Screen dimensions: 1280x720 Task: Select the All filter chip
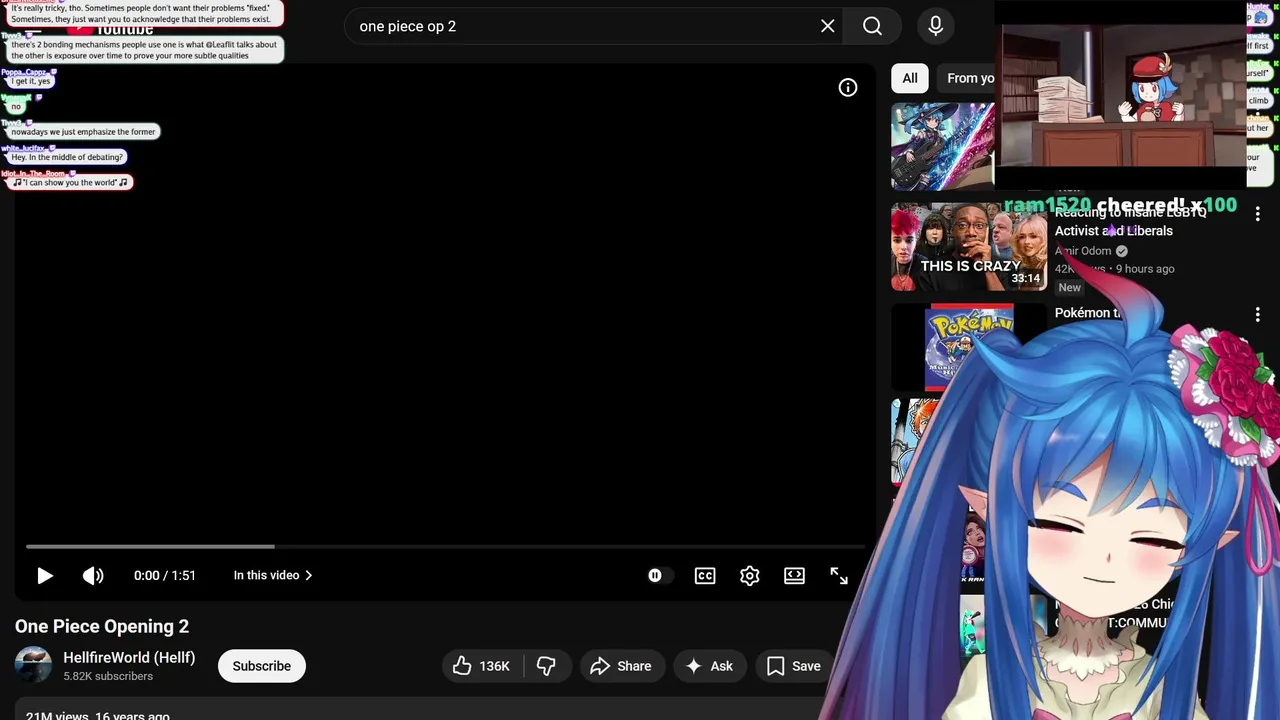click(x=910, y=78)
